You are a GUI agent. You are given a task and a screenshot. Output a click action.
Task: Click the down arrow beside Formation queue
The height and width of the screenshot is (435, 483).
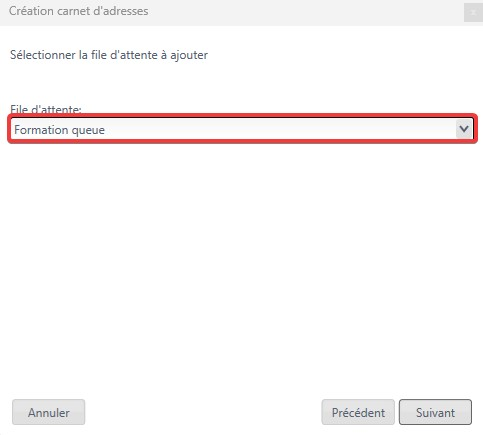[x=464, y=129]
